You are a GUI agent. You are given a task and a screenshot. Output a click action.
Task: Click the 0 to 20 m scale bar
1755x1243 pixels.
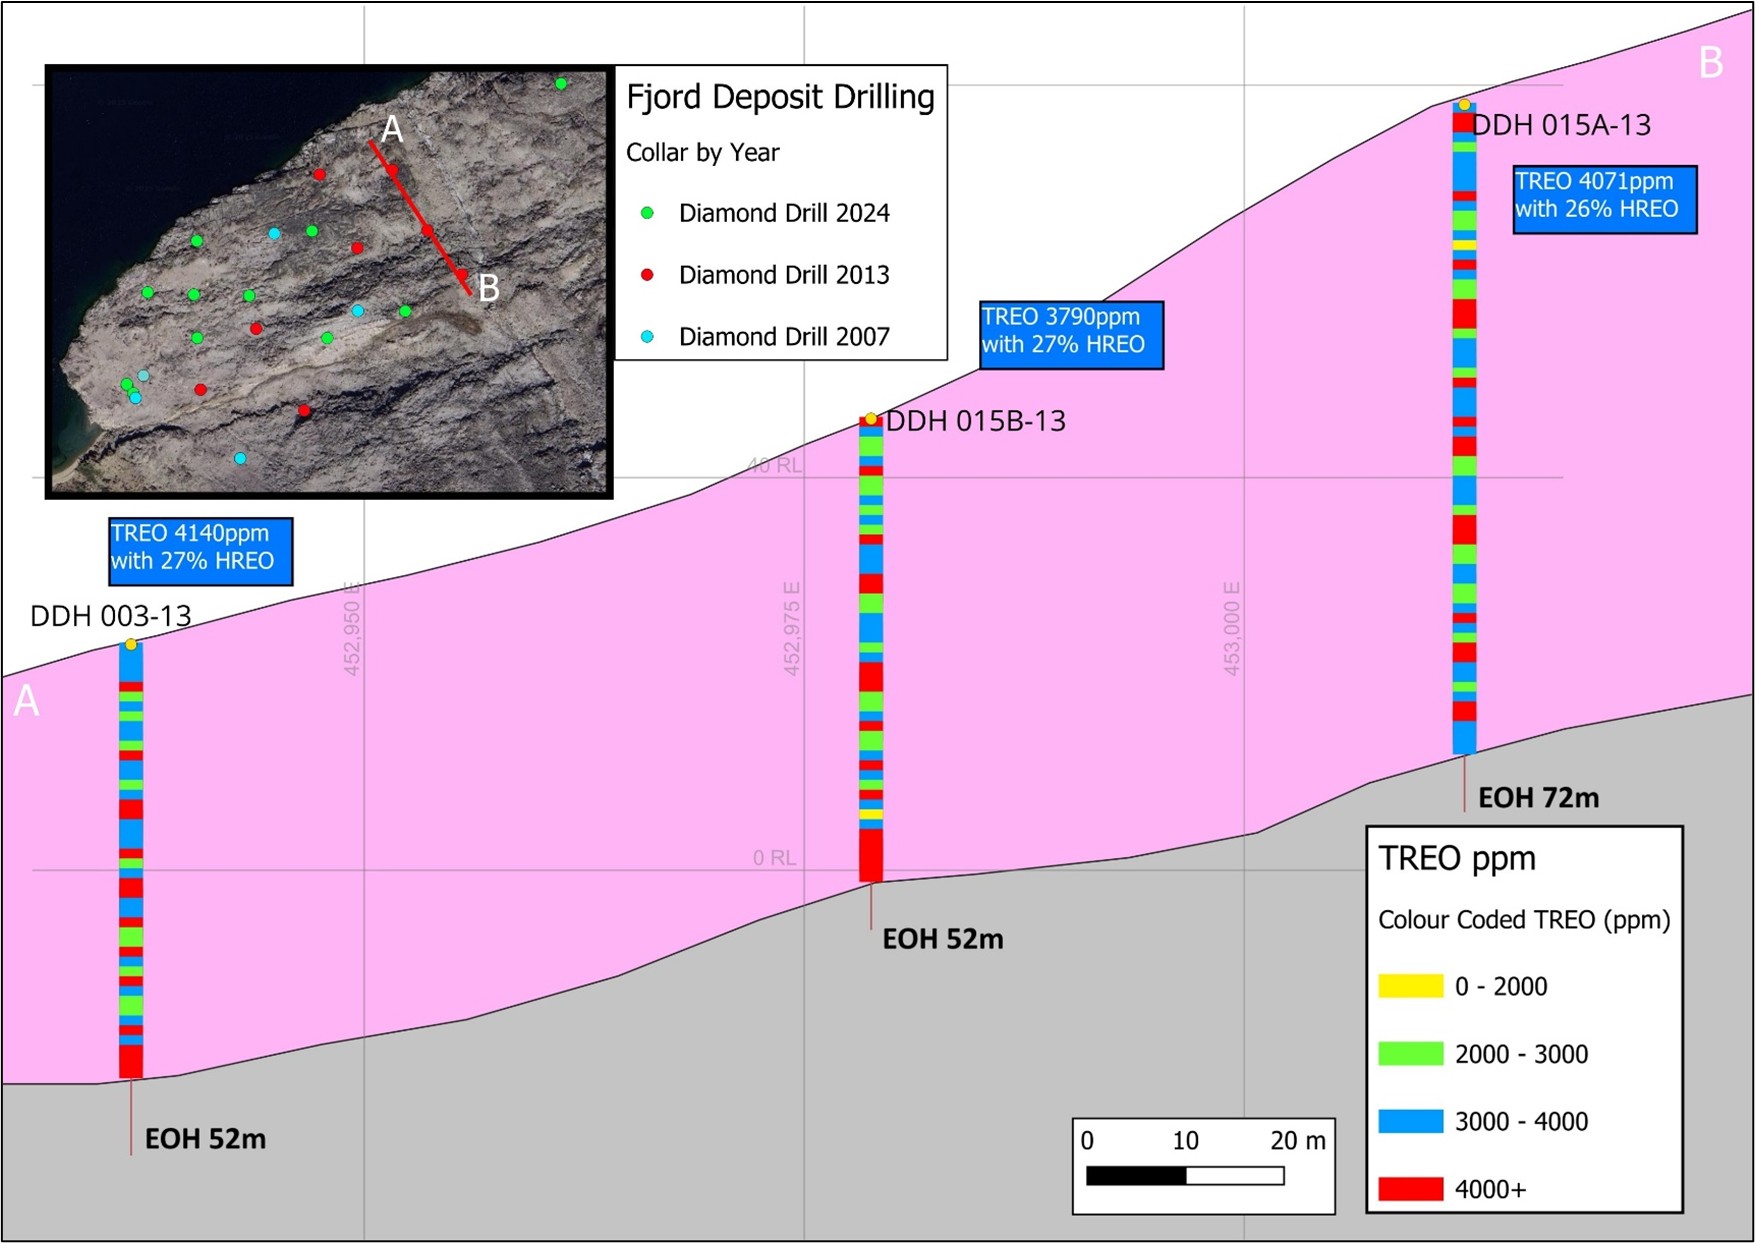(x=1185, y=1175)
